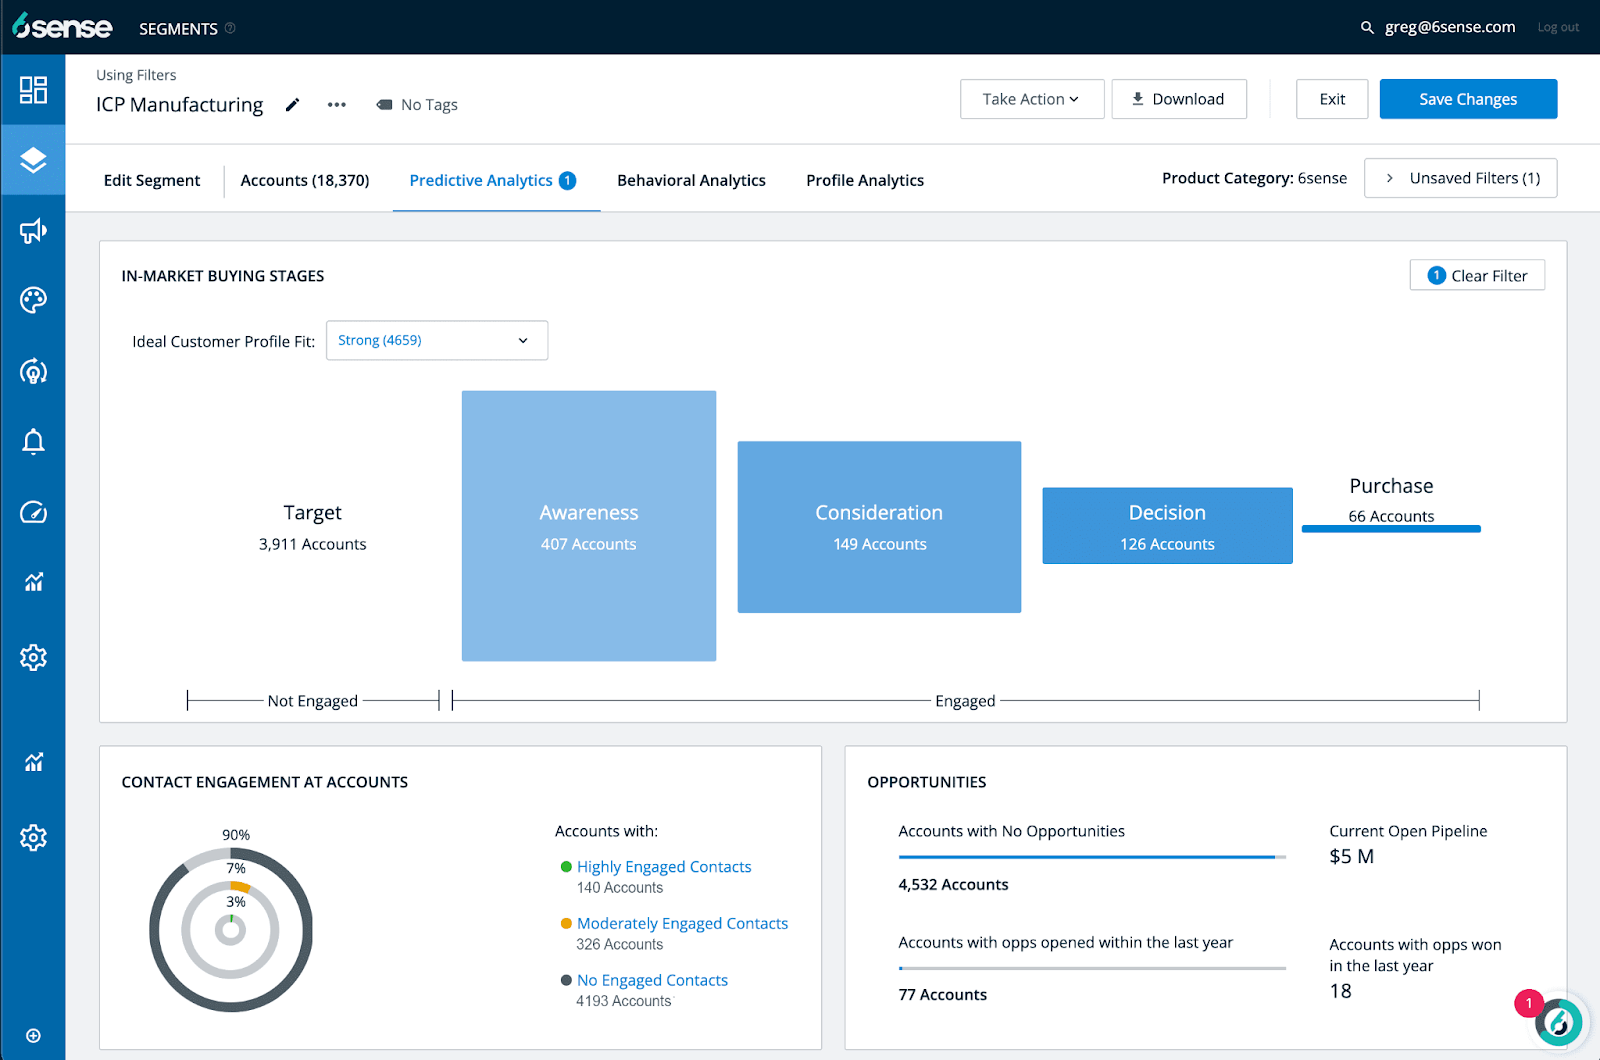The image size is (1600, 1060).
Task: Click the search magnifier icon in header
Action: [1367, 28]
